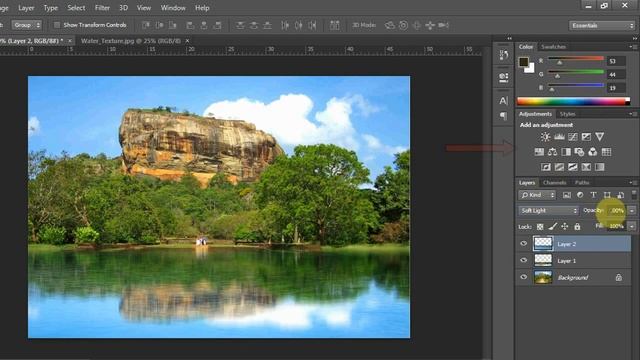Open the Layers panel flyout menu
This screenshot has width=640, height=360.
[x=633, y=182]
